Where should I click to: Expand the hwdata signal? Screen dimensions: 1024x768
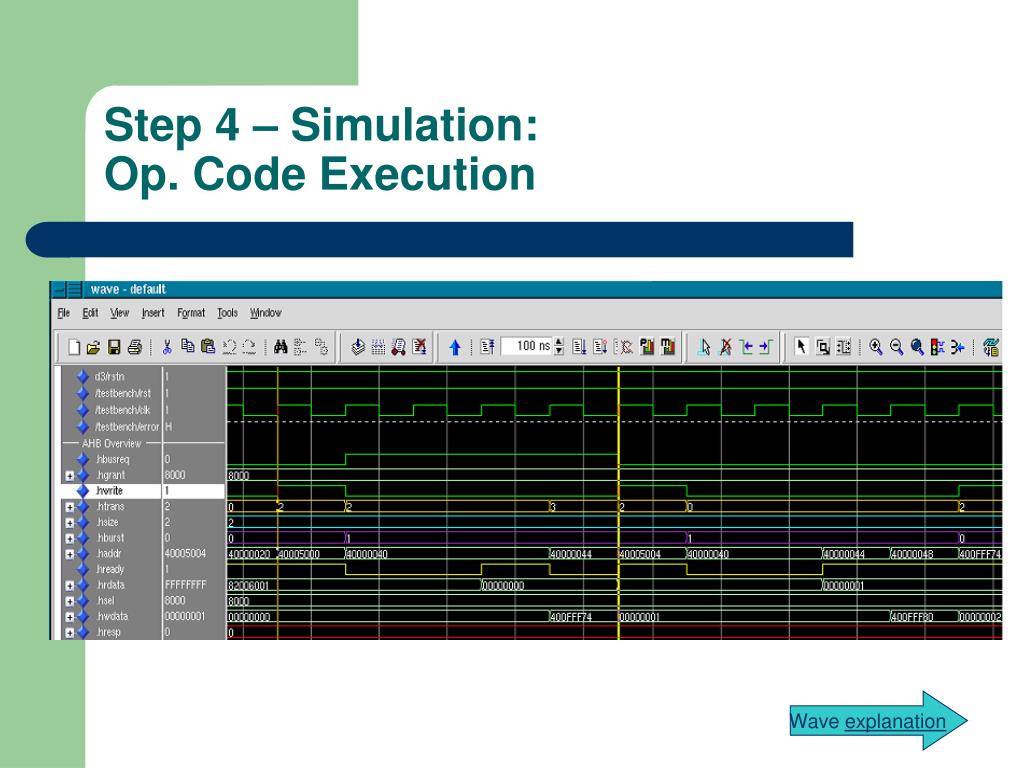70,616
